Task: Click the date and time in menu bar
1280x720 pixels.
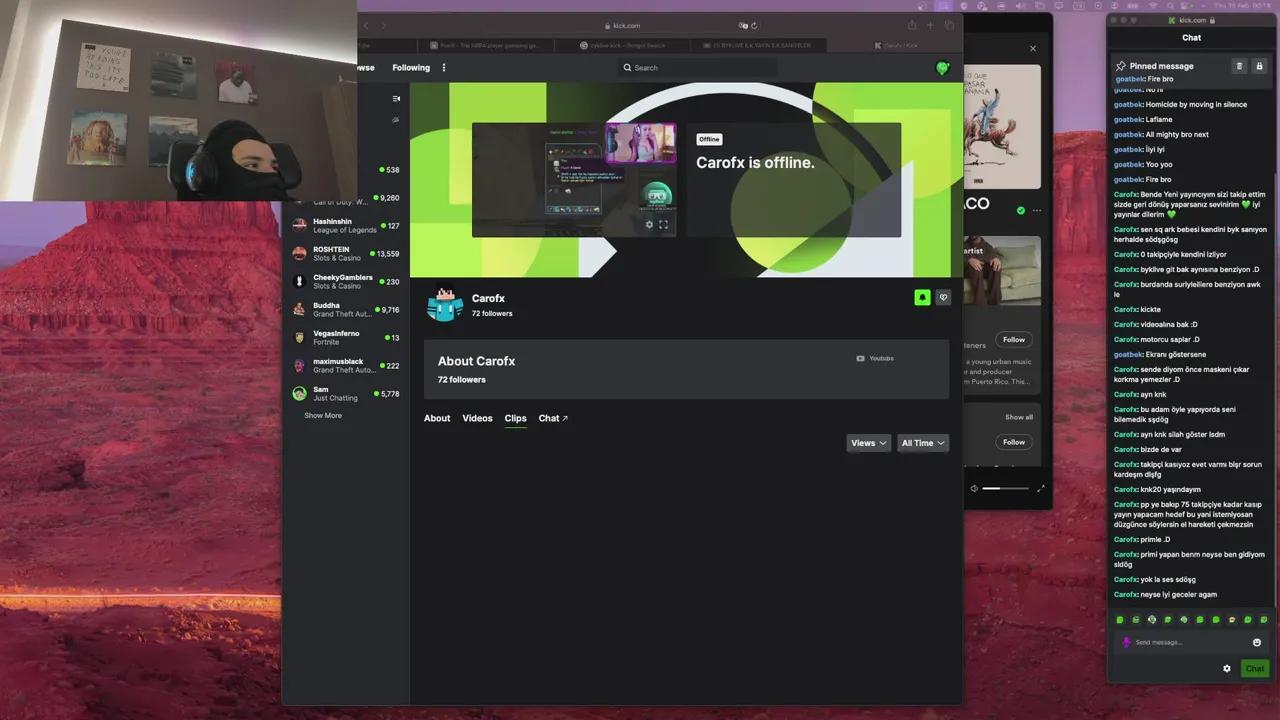Action: (x=1242, y=6)
